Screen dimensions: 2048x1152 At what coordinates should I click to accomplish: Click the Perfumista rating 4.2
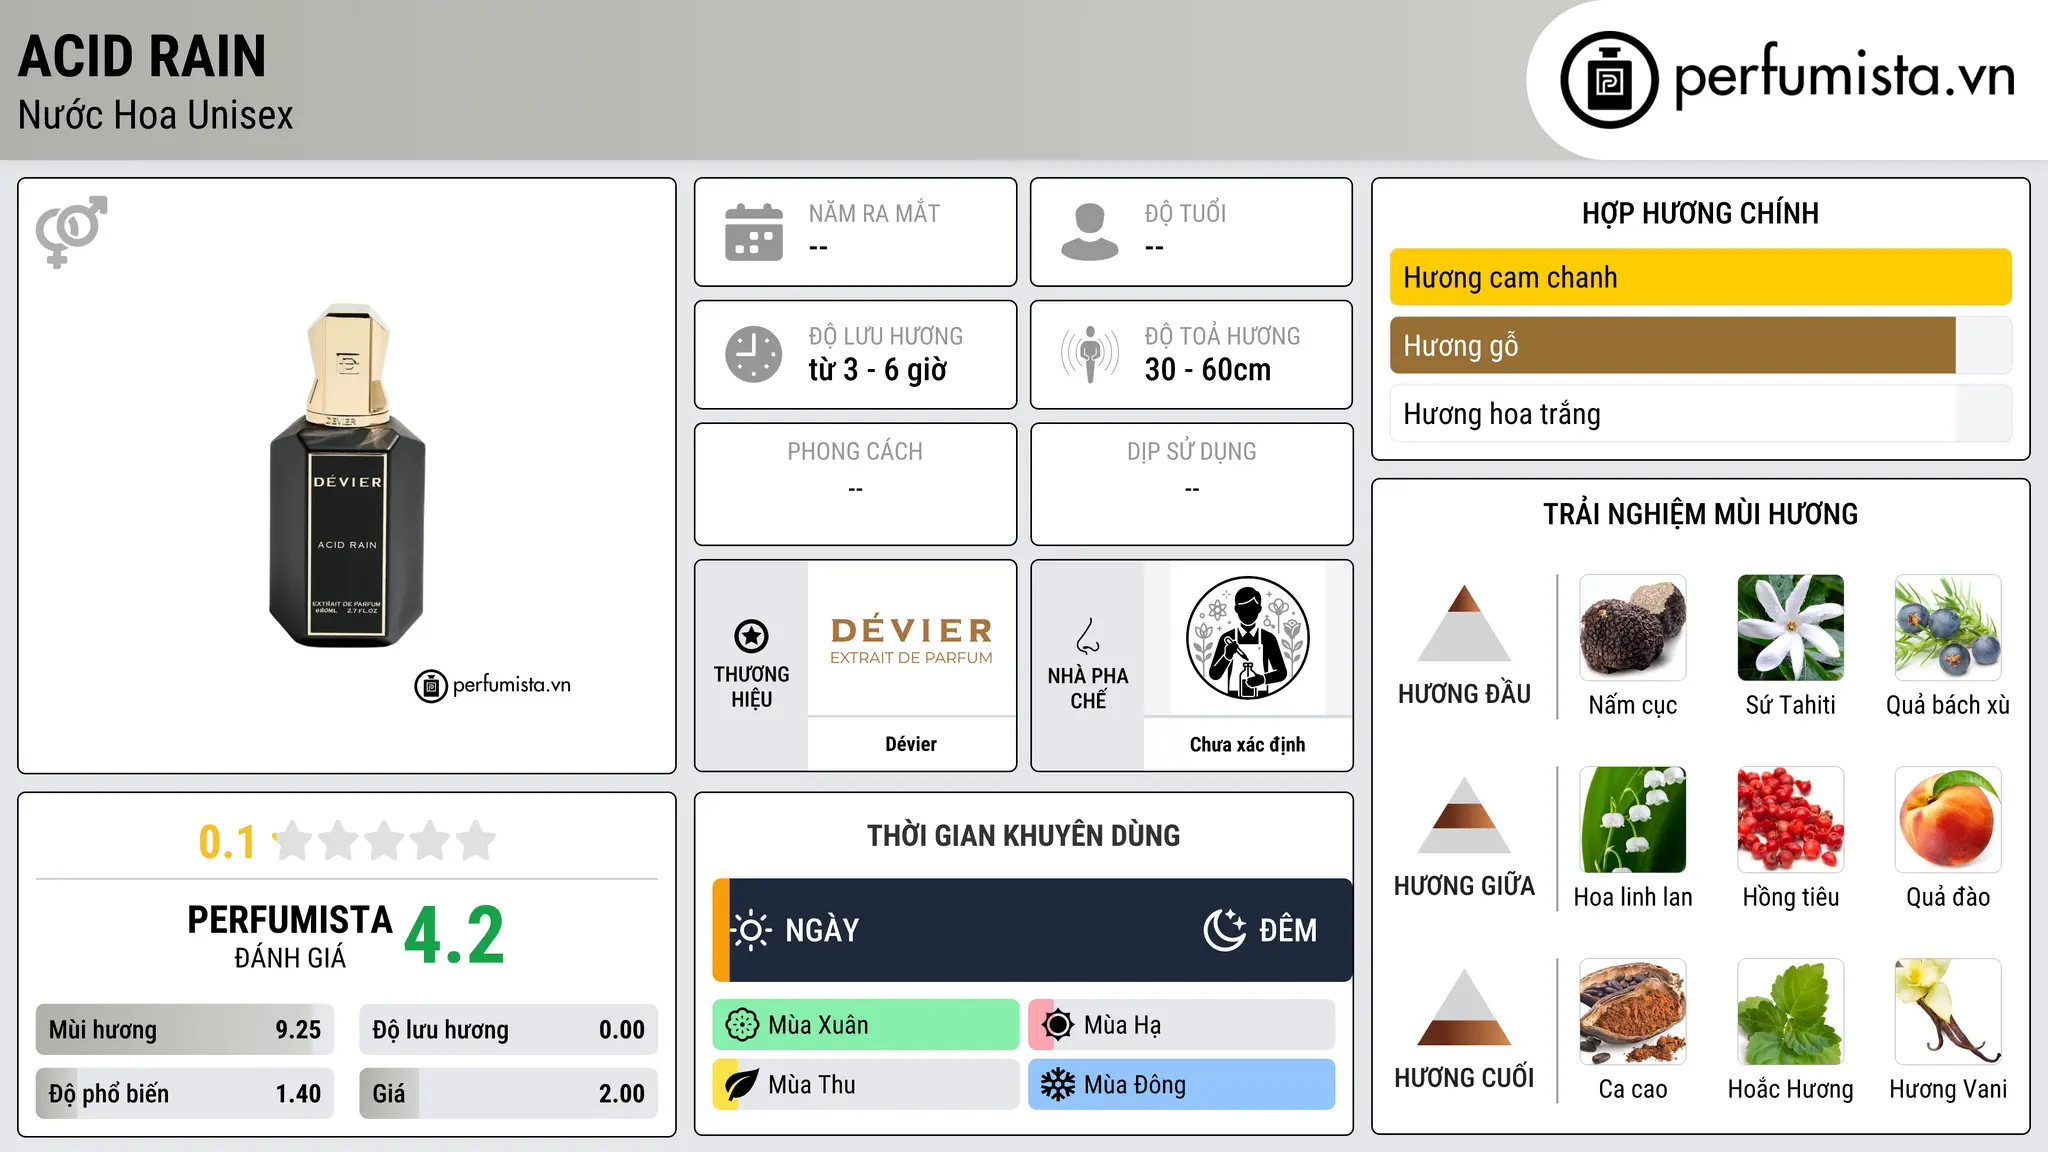pyautogui.click(x=454, y=935)
